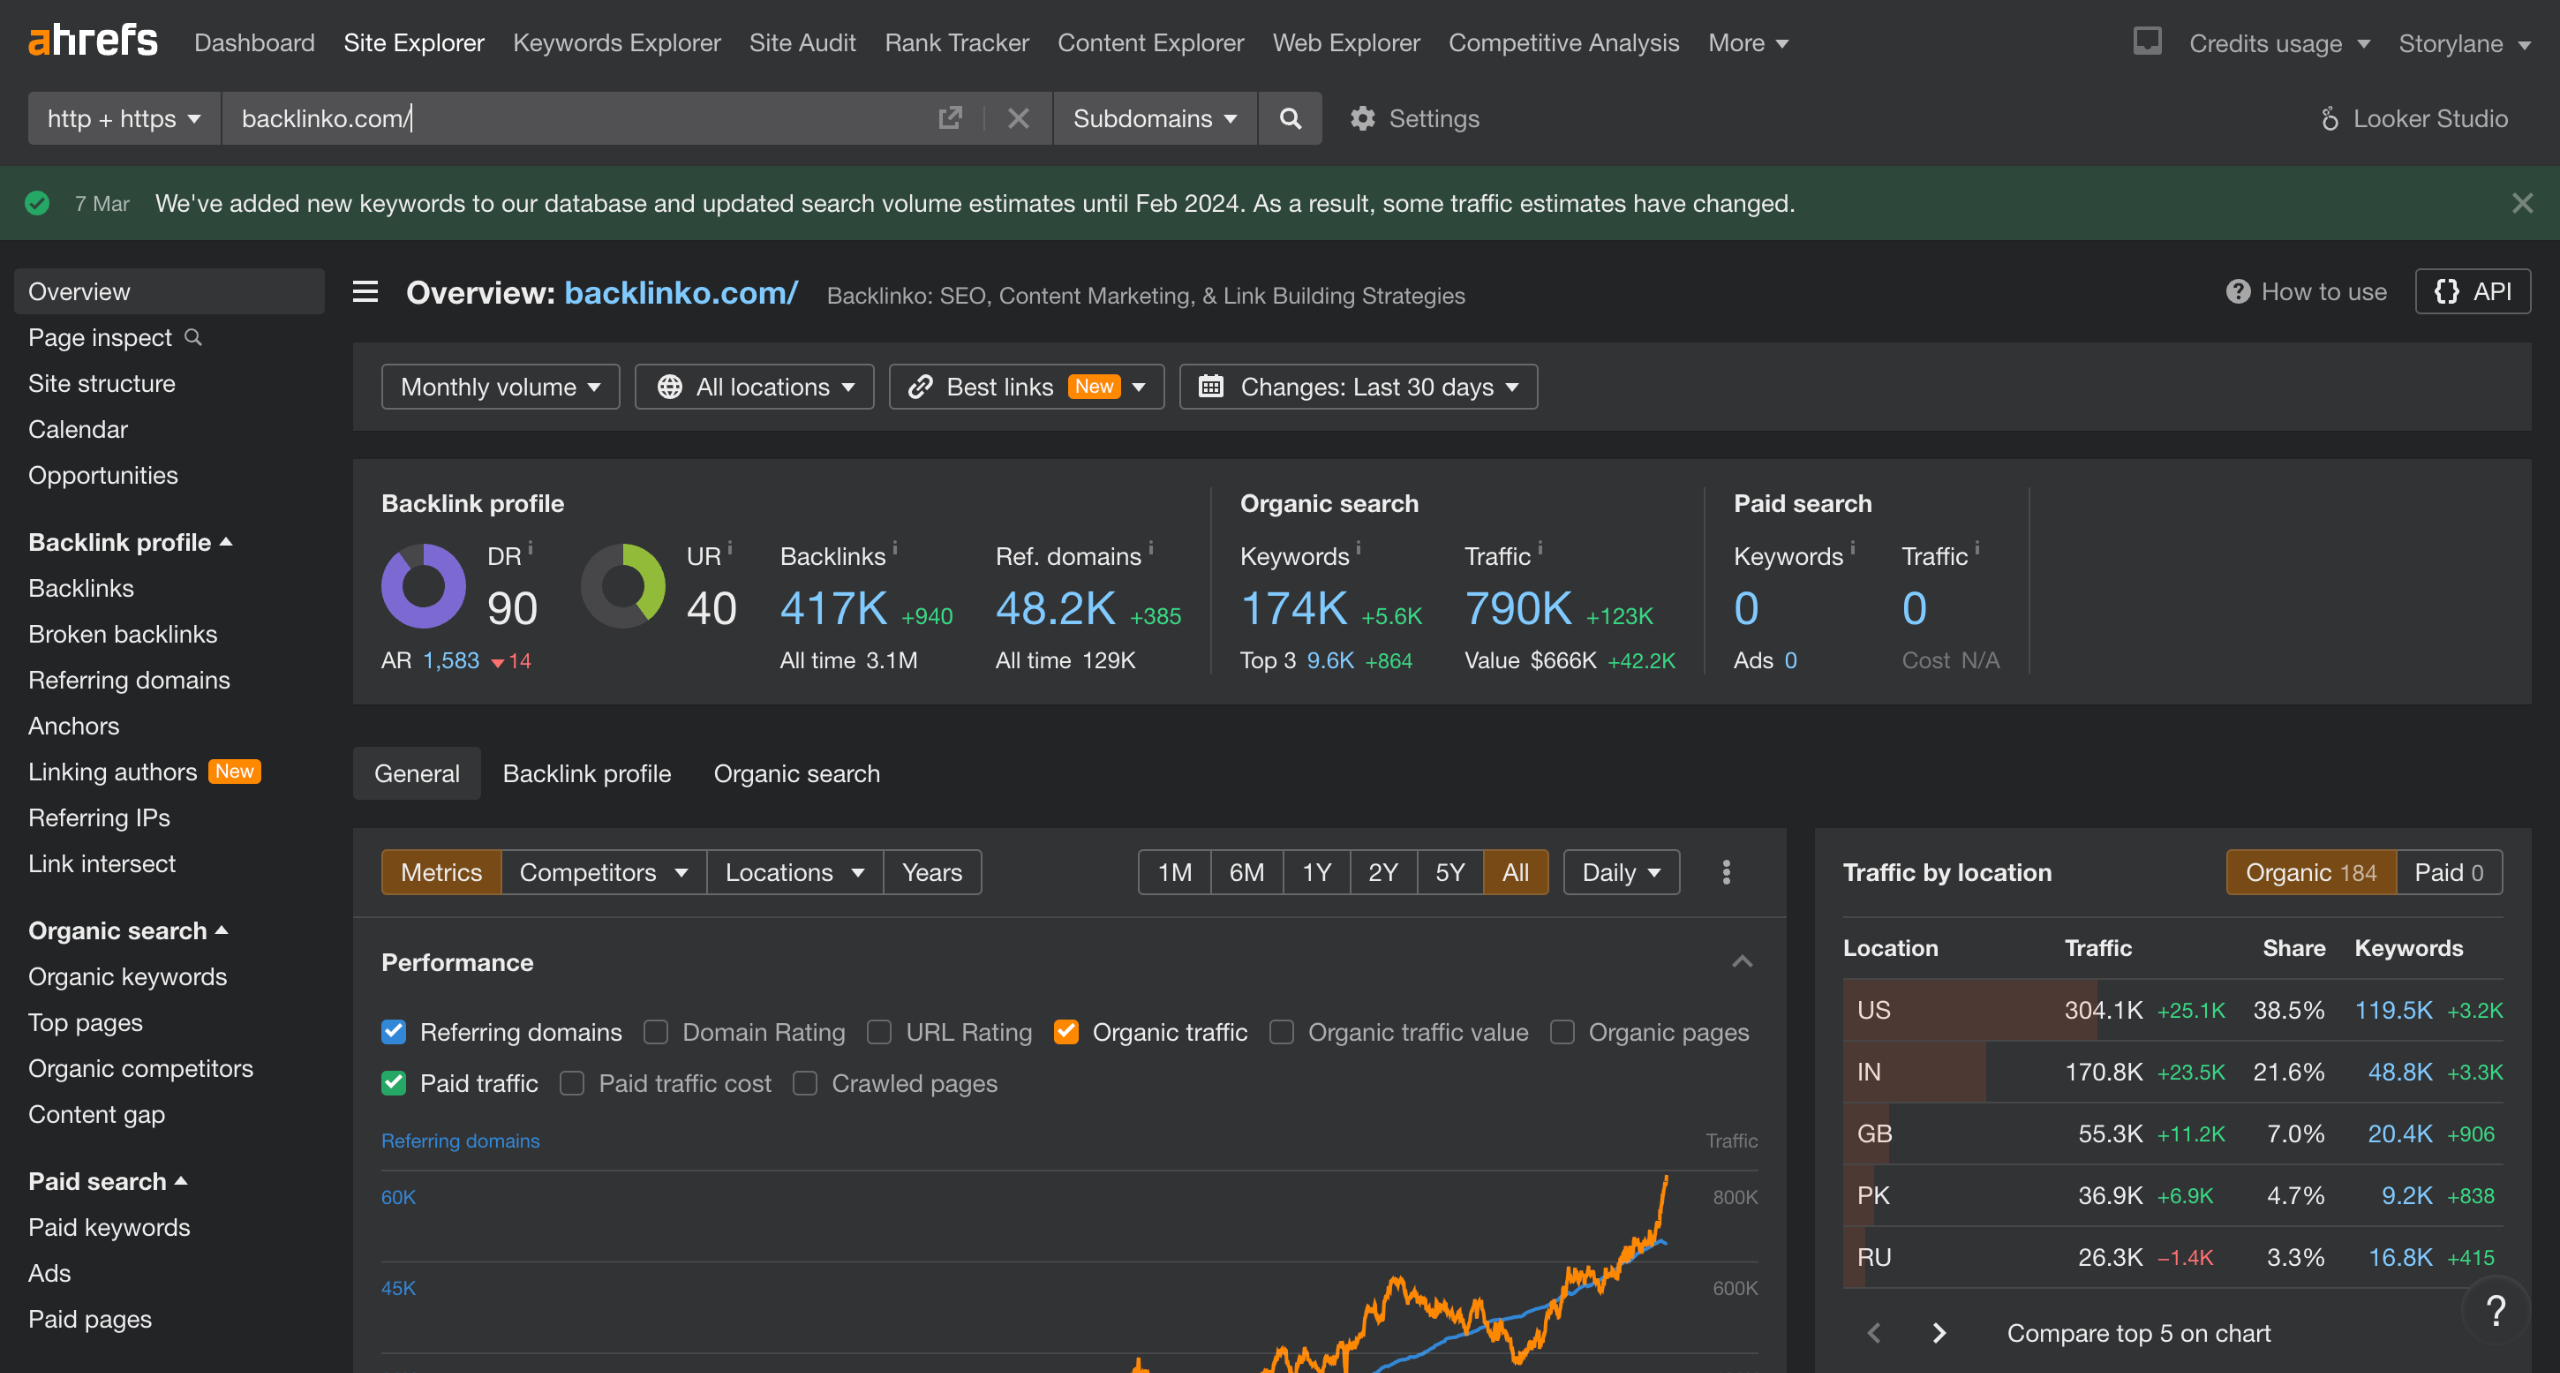Enable the Domain Rating checkbox
This screenshot has height=1373, width=2560.
coord(656,1032)
